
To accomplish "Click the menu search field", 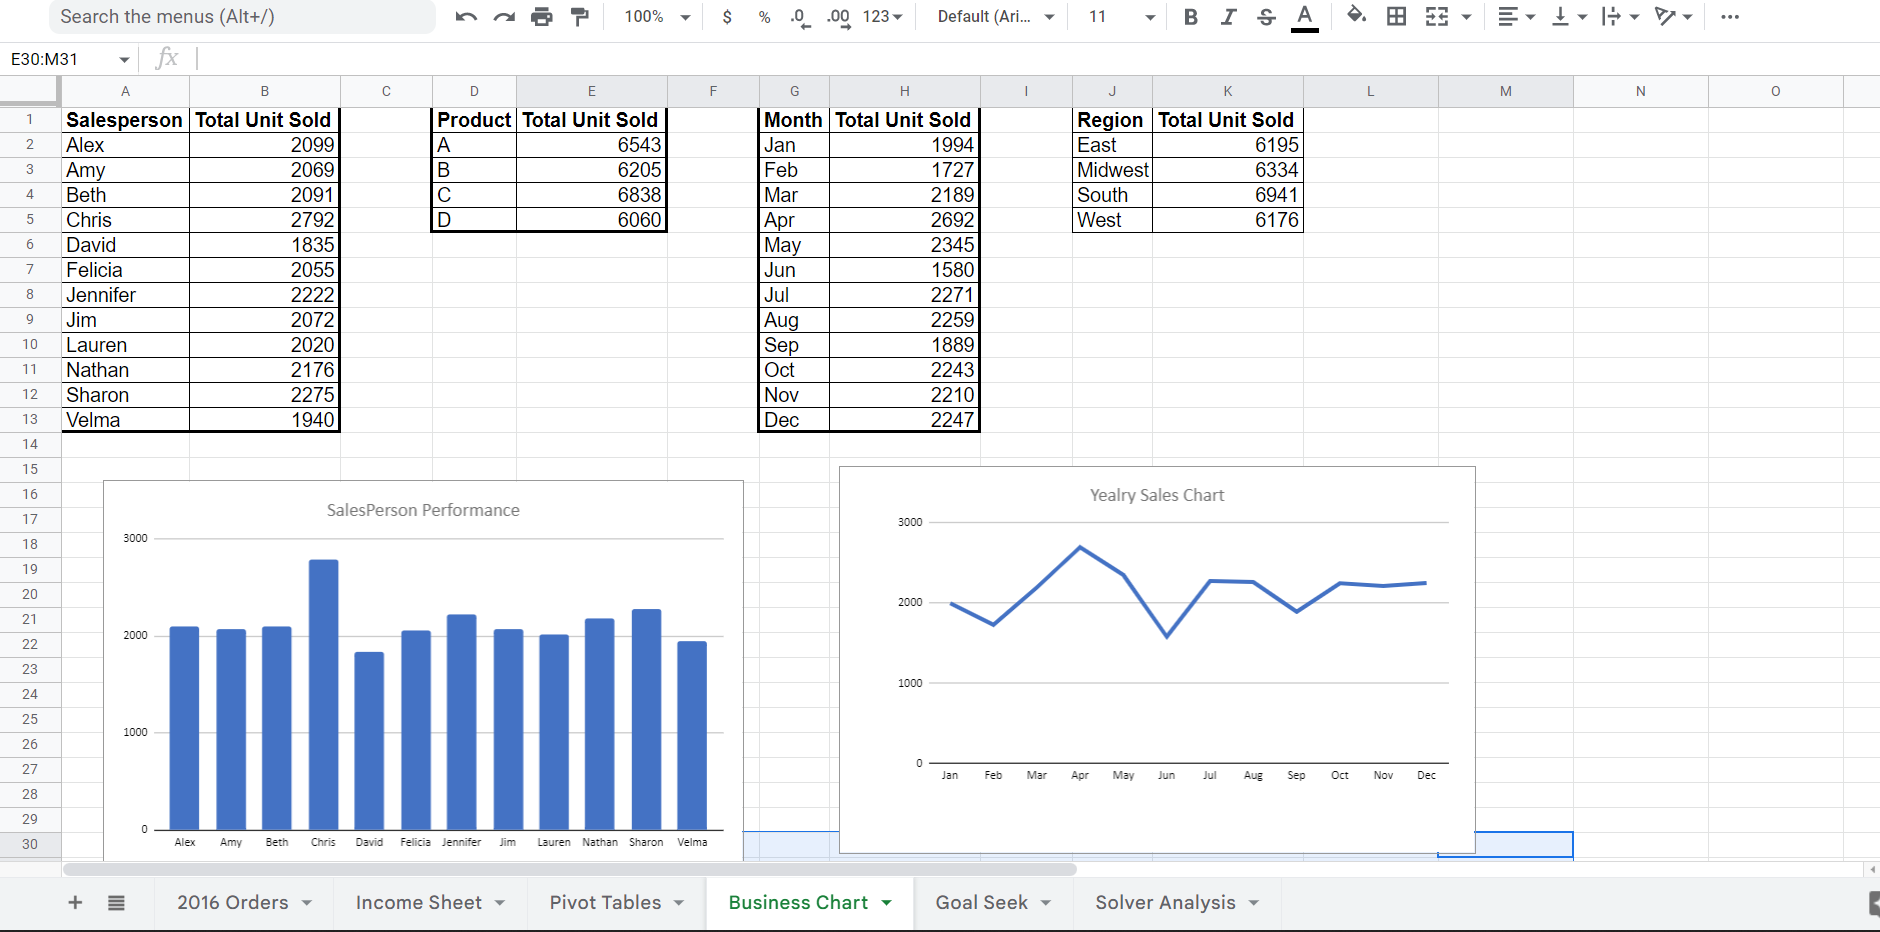I will click(x=243, y=17).
